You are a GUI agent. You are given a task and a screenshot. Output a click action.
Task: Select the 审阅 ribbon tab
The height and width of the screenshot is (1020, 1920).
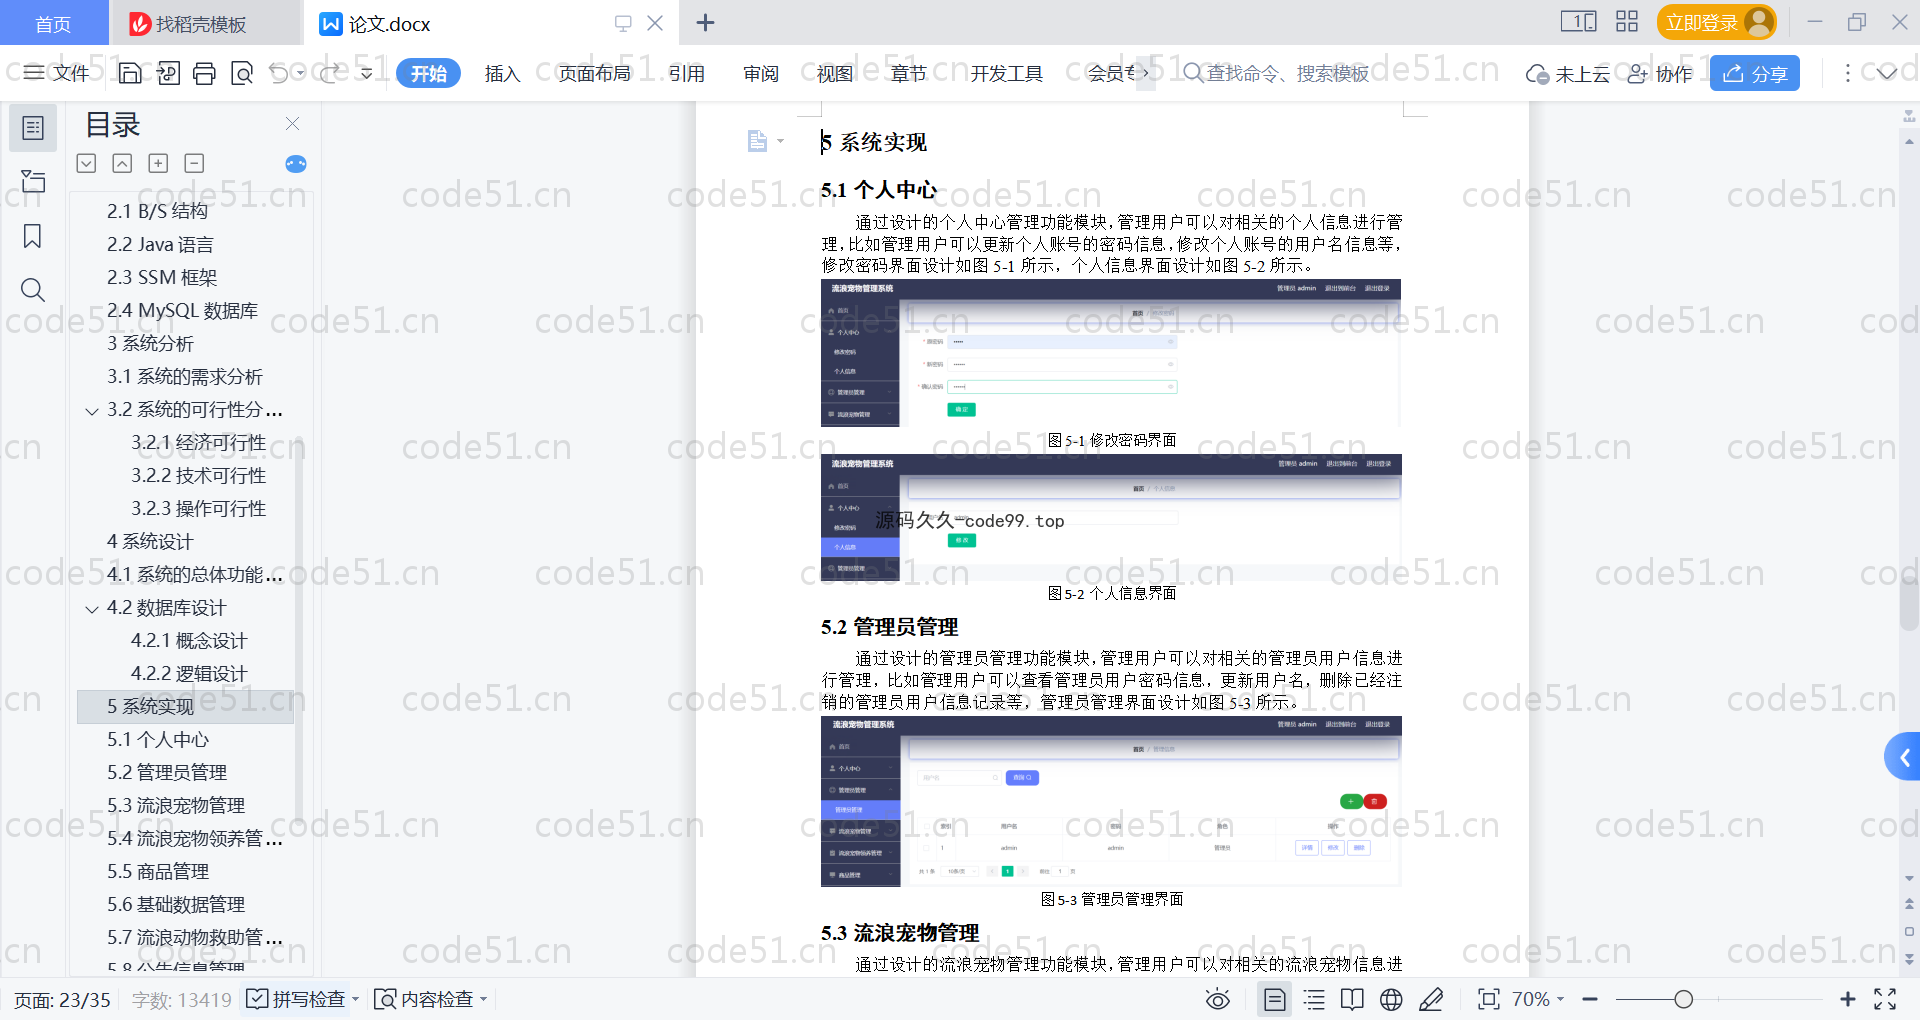(x=761, y=73)
